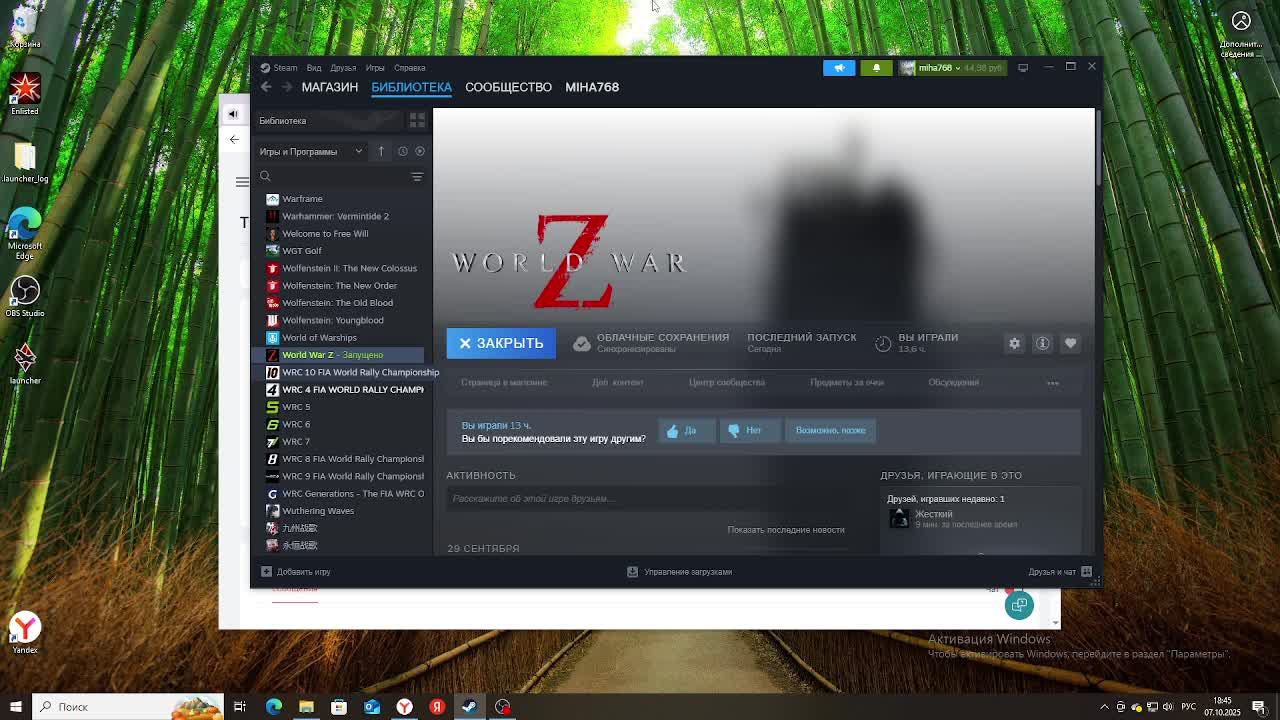This screenshot has width=1280, height=720.
Task: Open the Предметы за очки link
Action: (x=847, y=382)
